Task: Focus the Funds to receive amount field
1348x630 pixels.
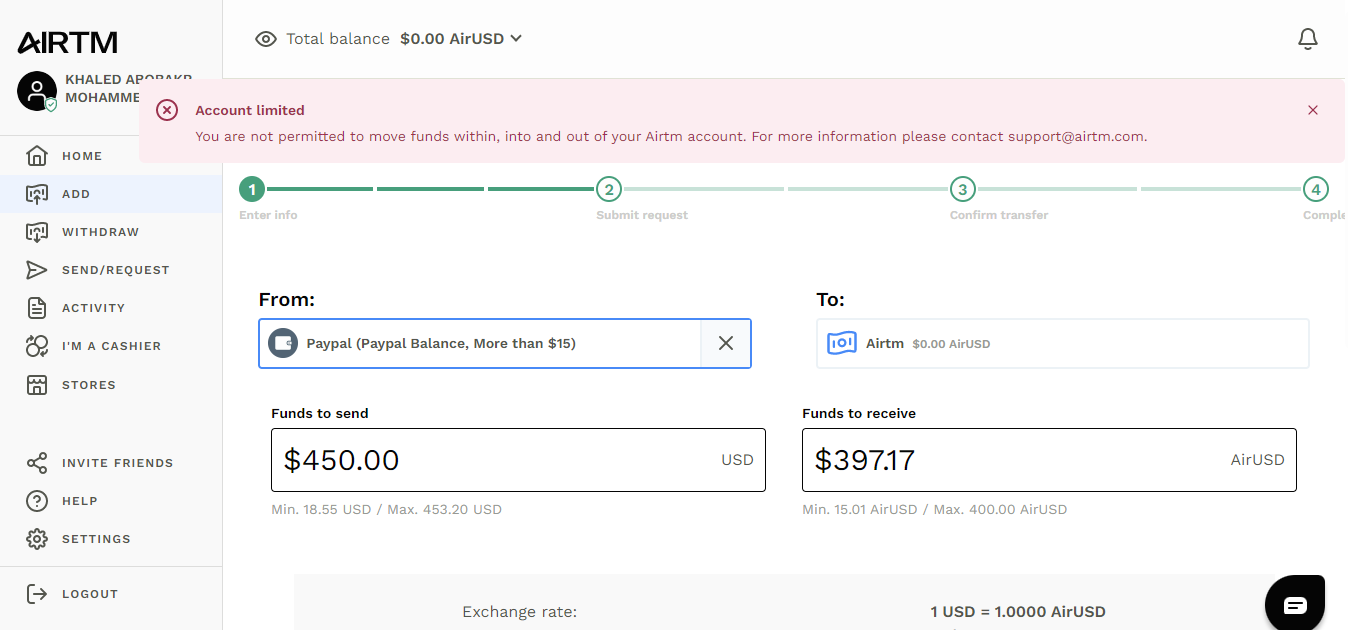Action: [1049, 460]
